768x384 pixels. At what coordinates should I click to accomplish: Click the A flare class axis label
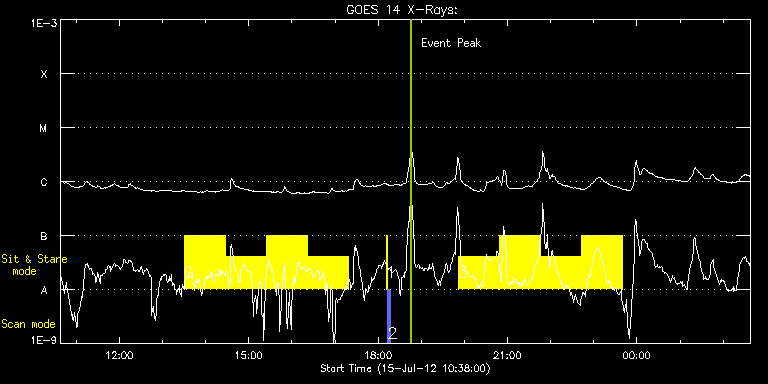(44, 290)
